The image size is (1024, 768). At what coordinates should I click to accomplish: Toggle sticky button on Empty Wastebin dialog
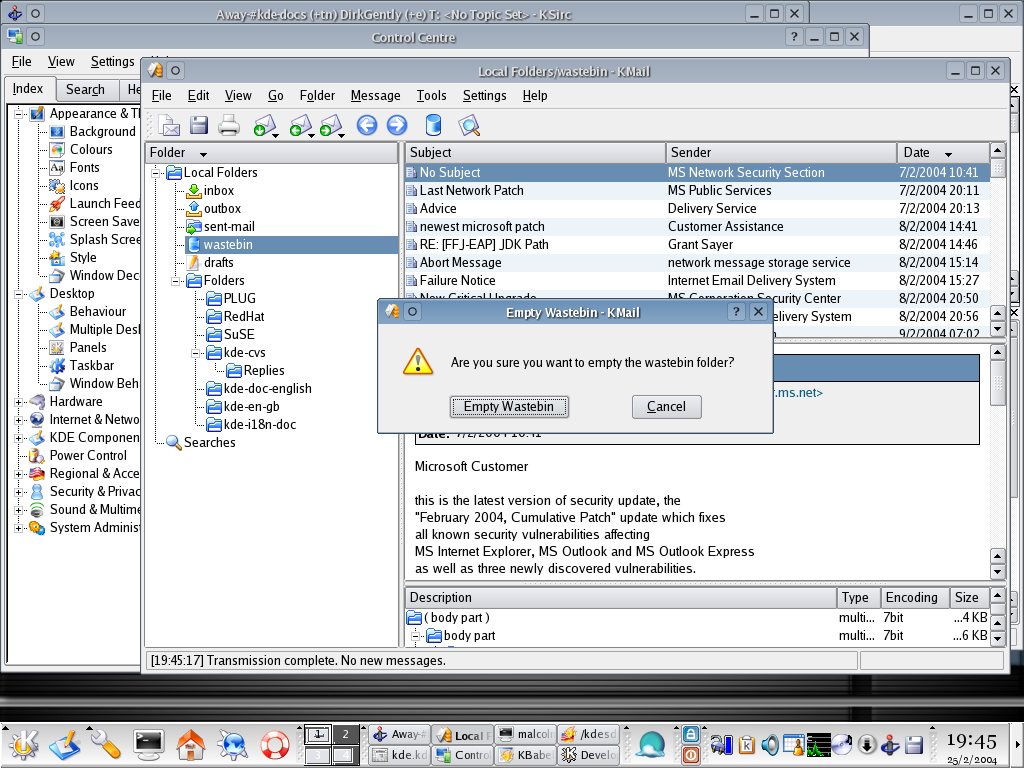coord(412,312)
